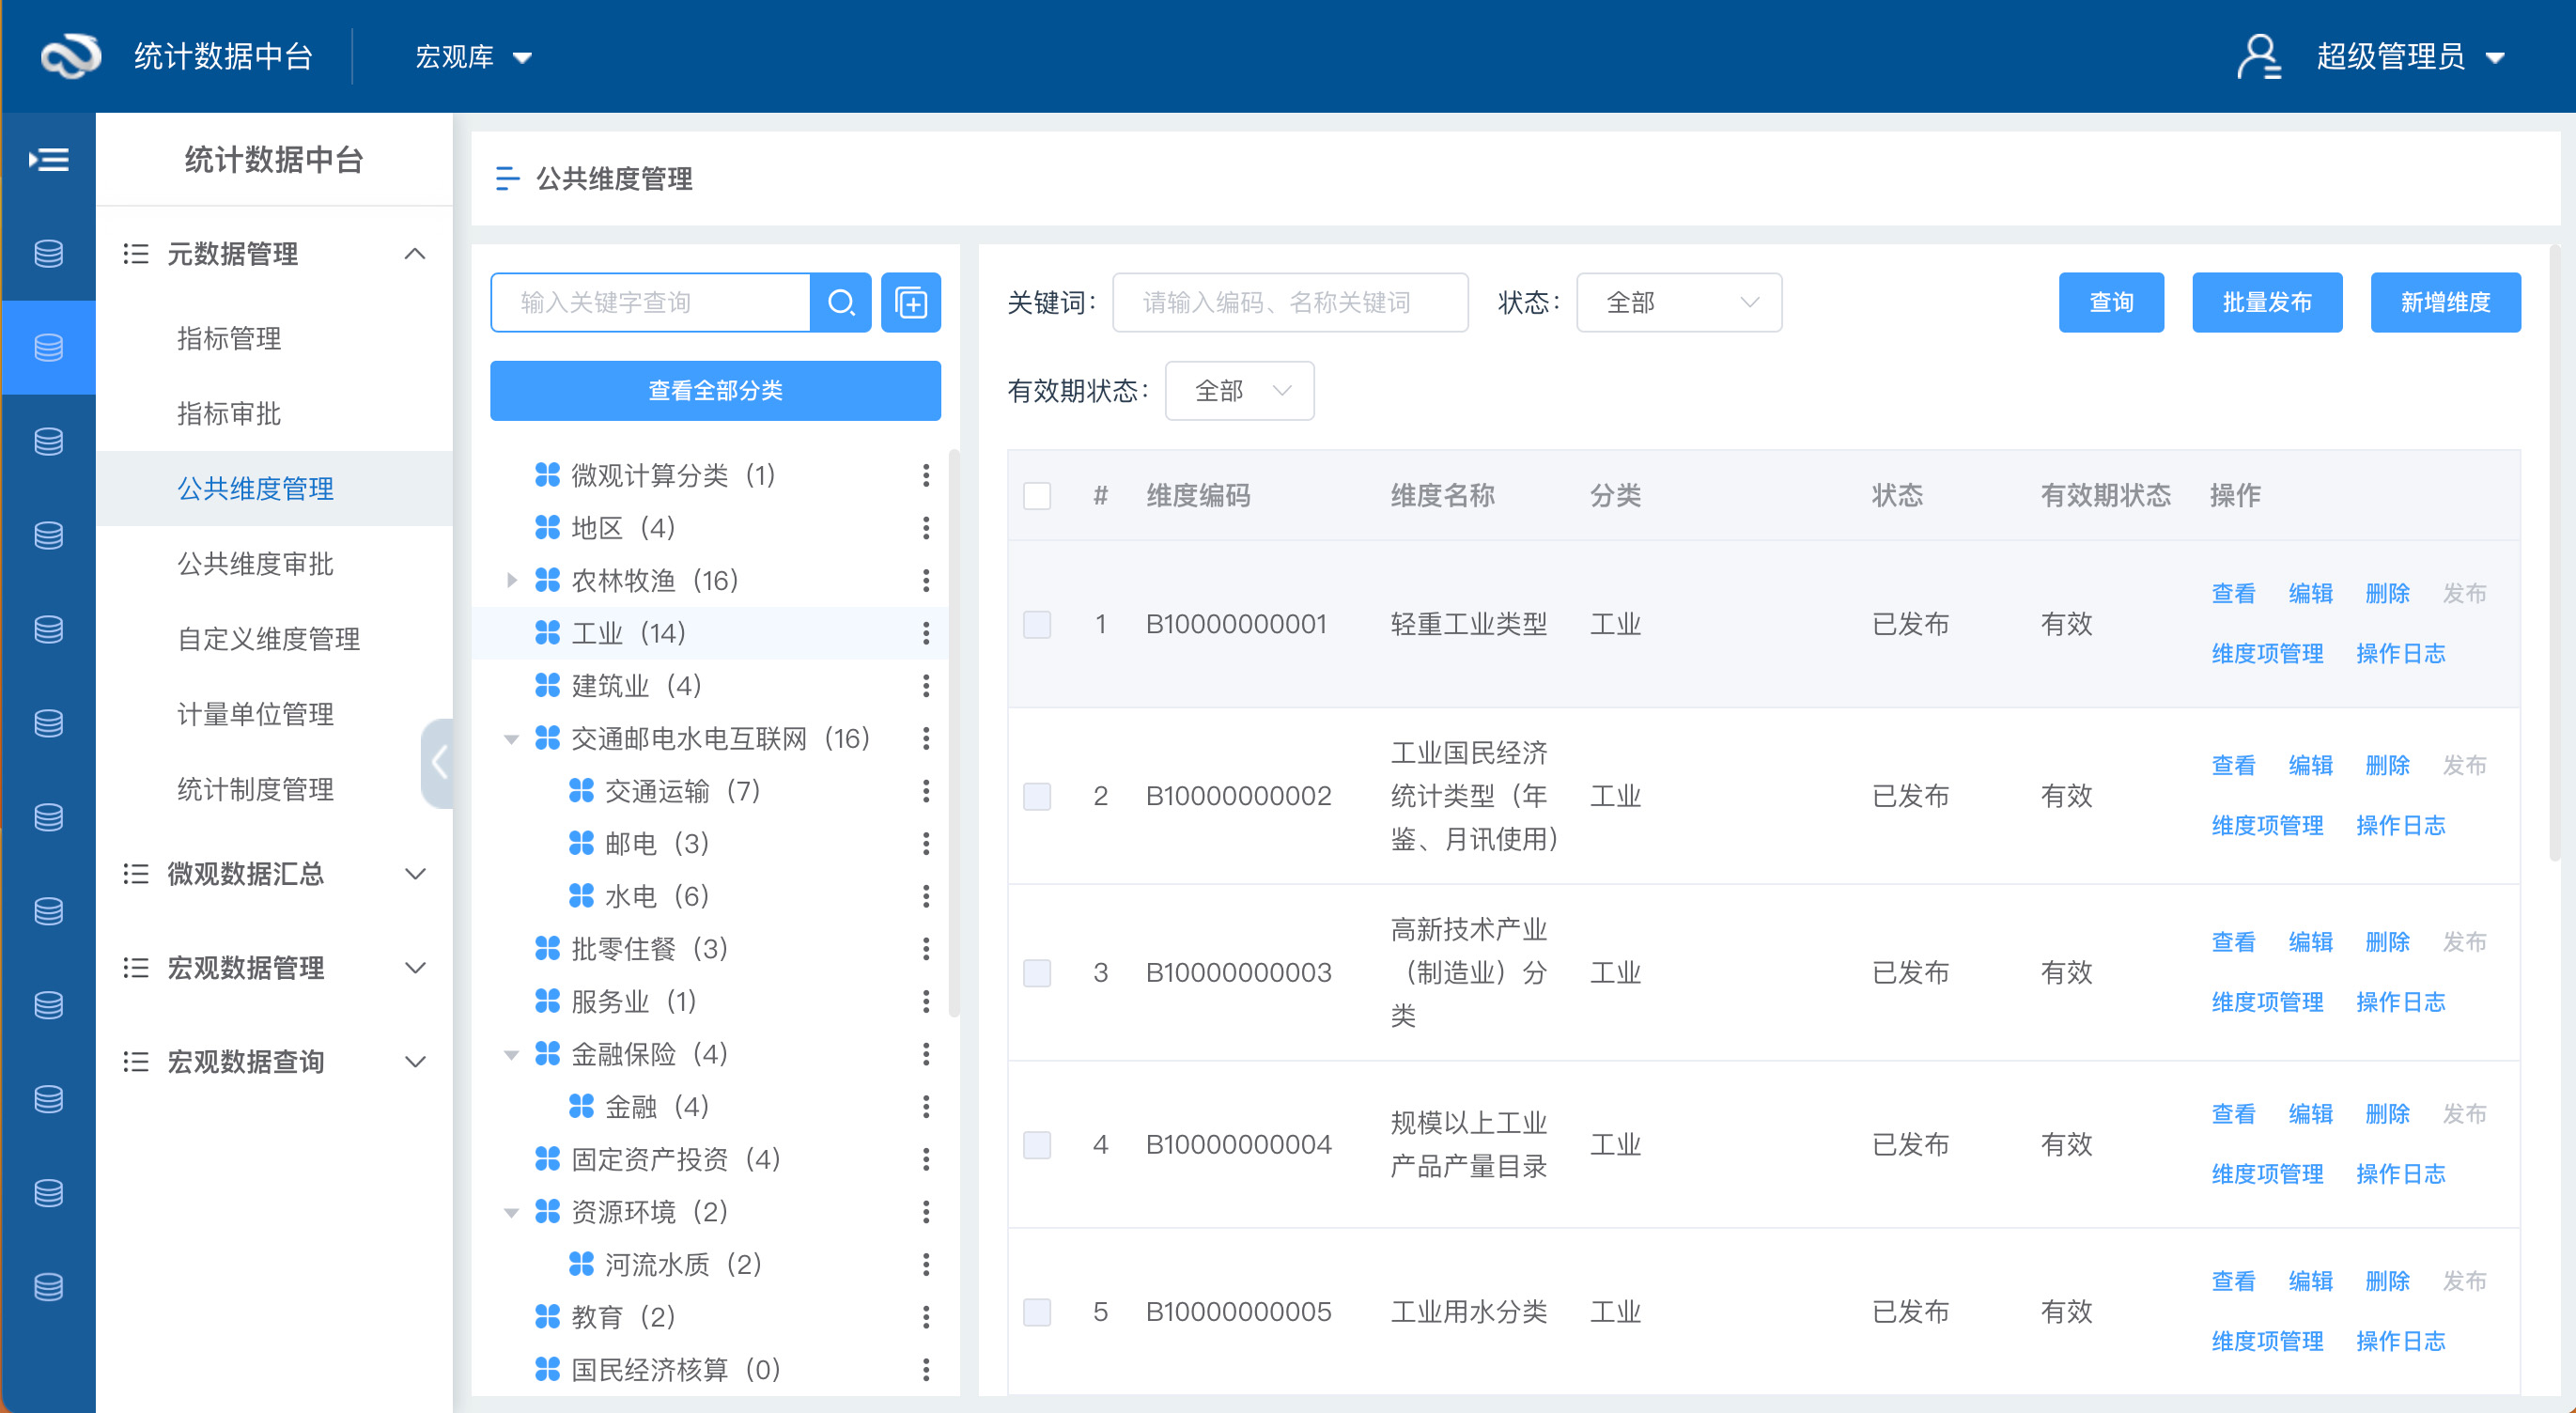
Task: Expand the 宏观数据管理 menu section
Action: click(246, 967)
